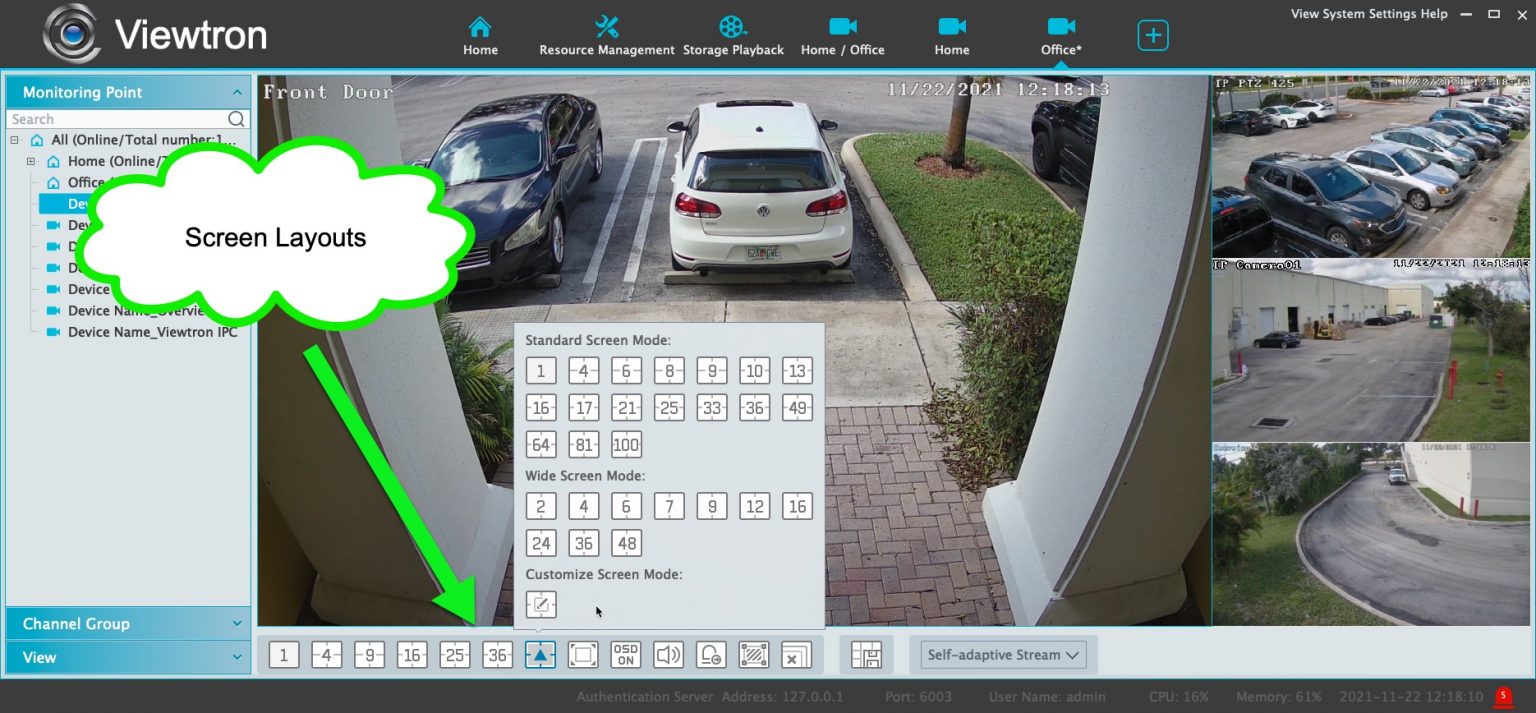Viewport: 1536px width, 713px height.
Task: Close all video channels with the X icon
Action: 796,655
